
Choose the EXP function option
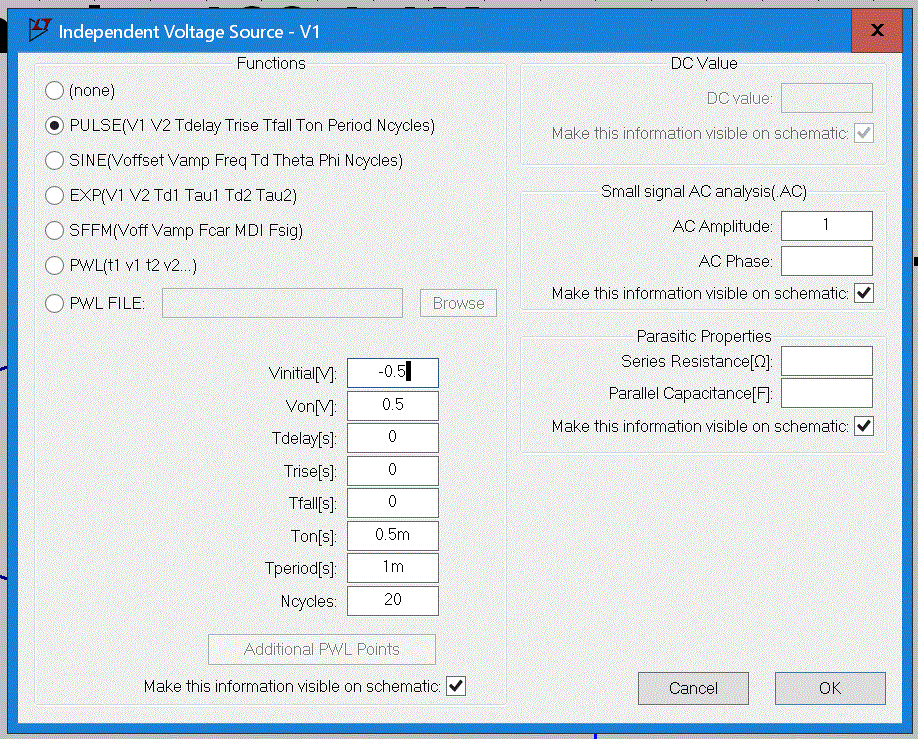54,195
